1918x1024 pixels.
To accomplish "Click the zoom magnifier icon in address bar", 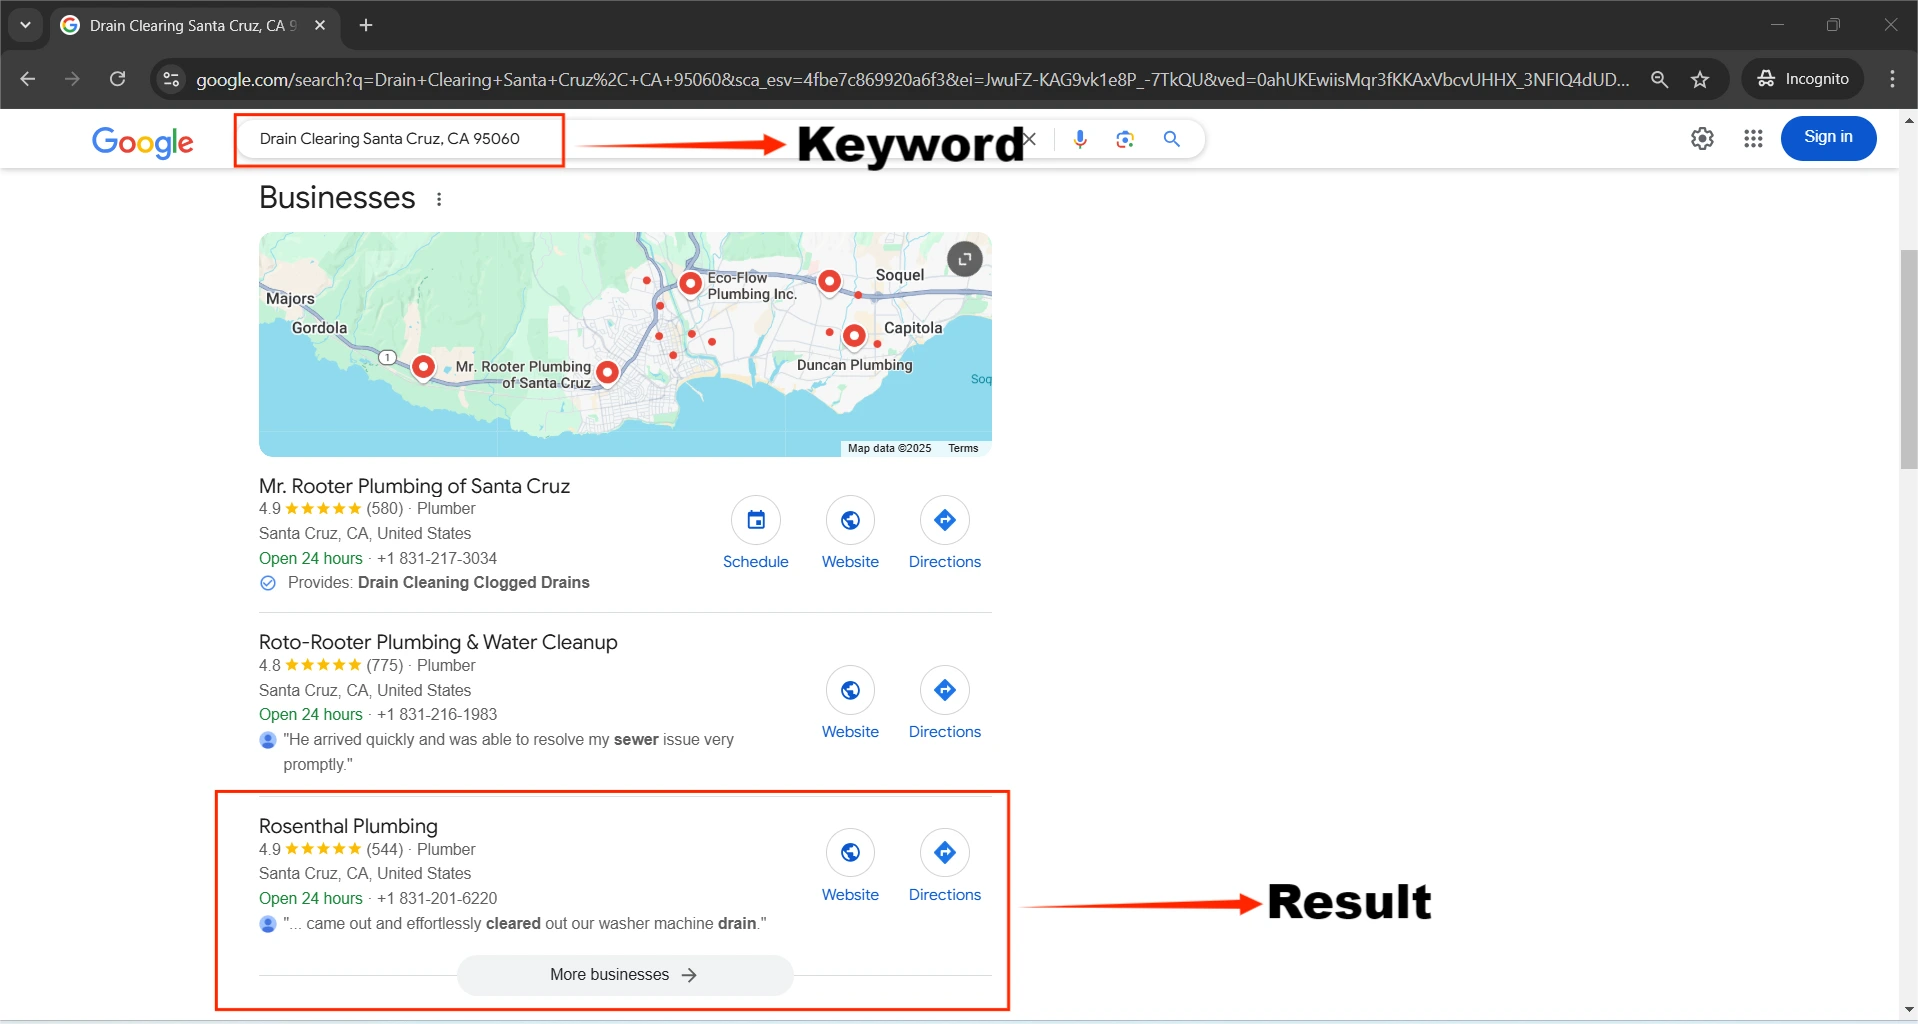I will (x=1659, y=79).
